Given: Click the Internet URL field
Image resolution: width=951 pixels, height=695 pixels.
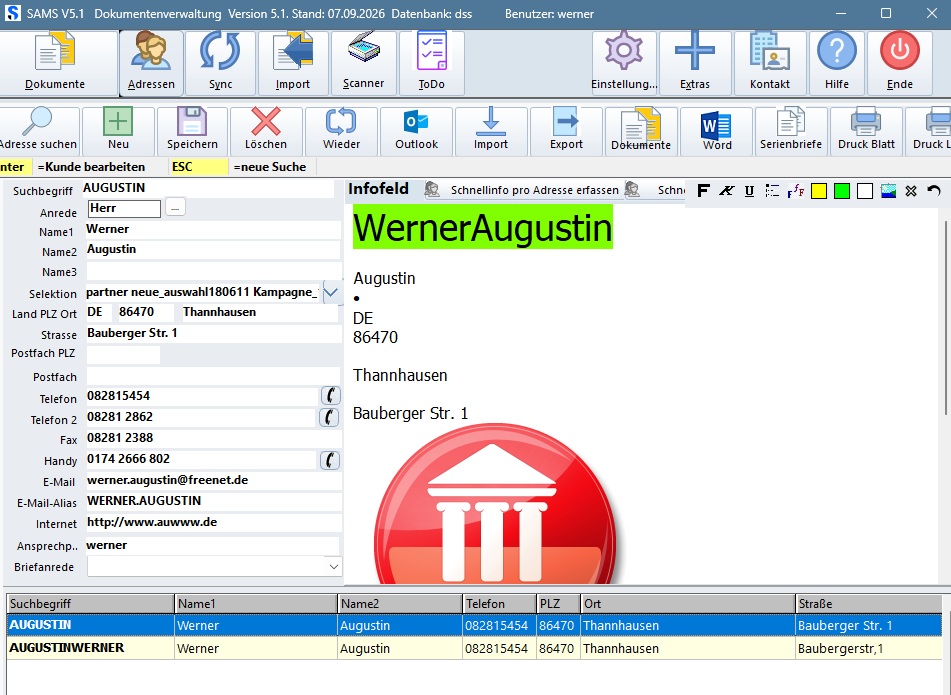Looking at the screenshot, I should (x=213, y=522).
